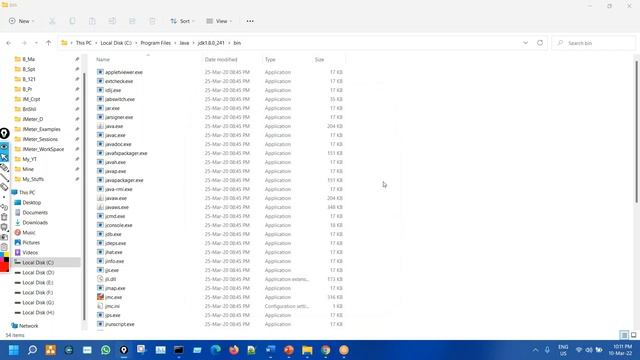Select the line drawing annotation tool
Screen dimensions: 640x360
[4, 177]
